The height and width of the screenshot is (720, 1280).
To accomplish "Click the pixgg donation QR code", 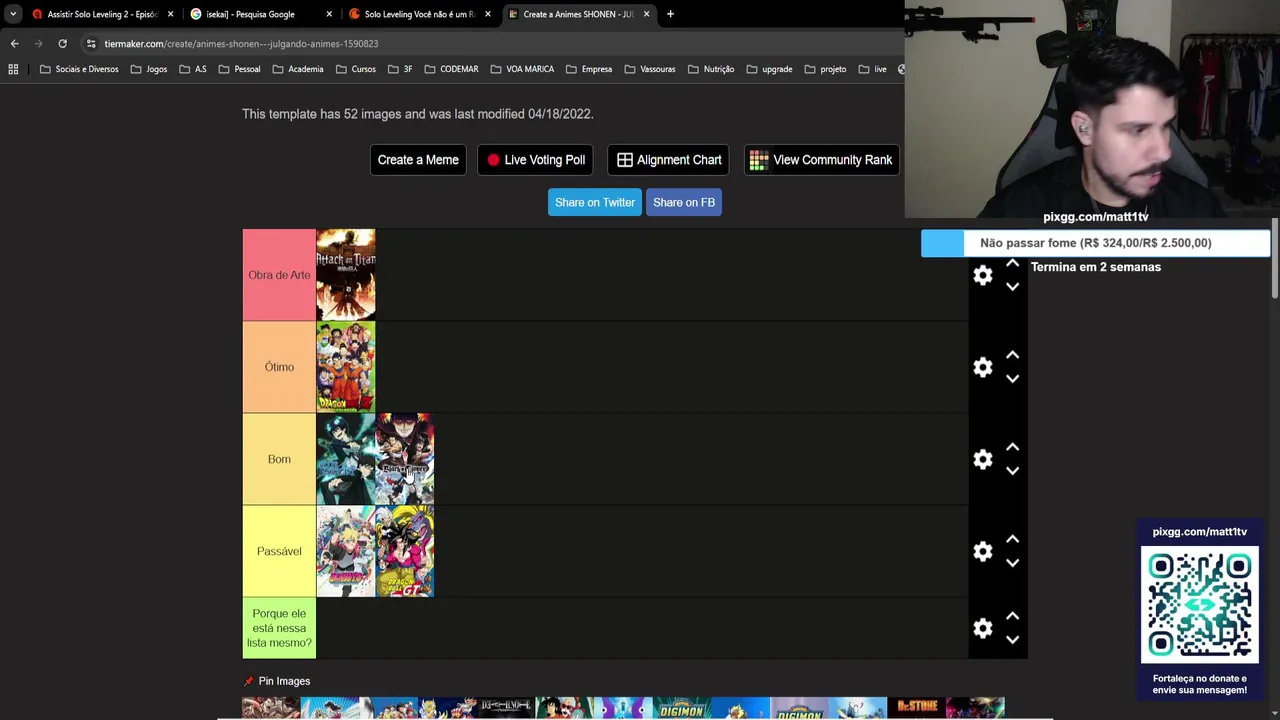I will click(1200, 604).
